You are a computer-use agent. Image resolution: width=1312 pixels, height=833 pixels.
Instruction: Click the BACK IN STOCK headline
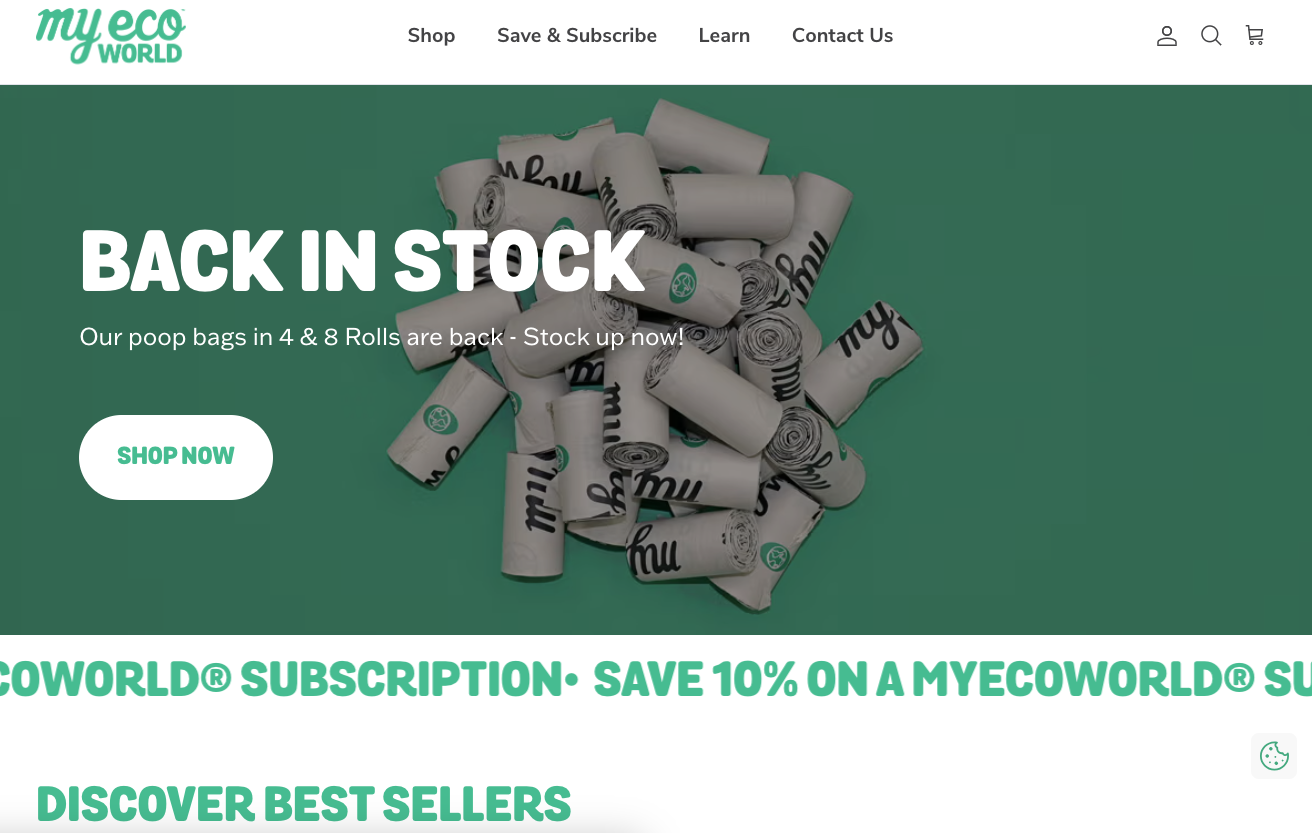[362, 262]
